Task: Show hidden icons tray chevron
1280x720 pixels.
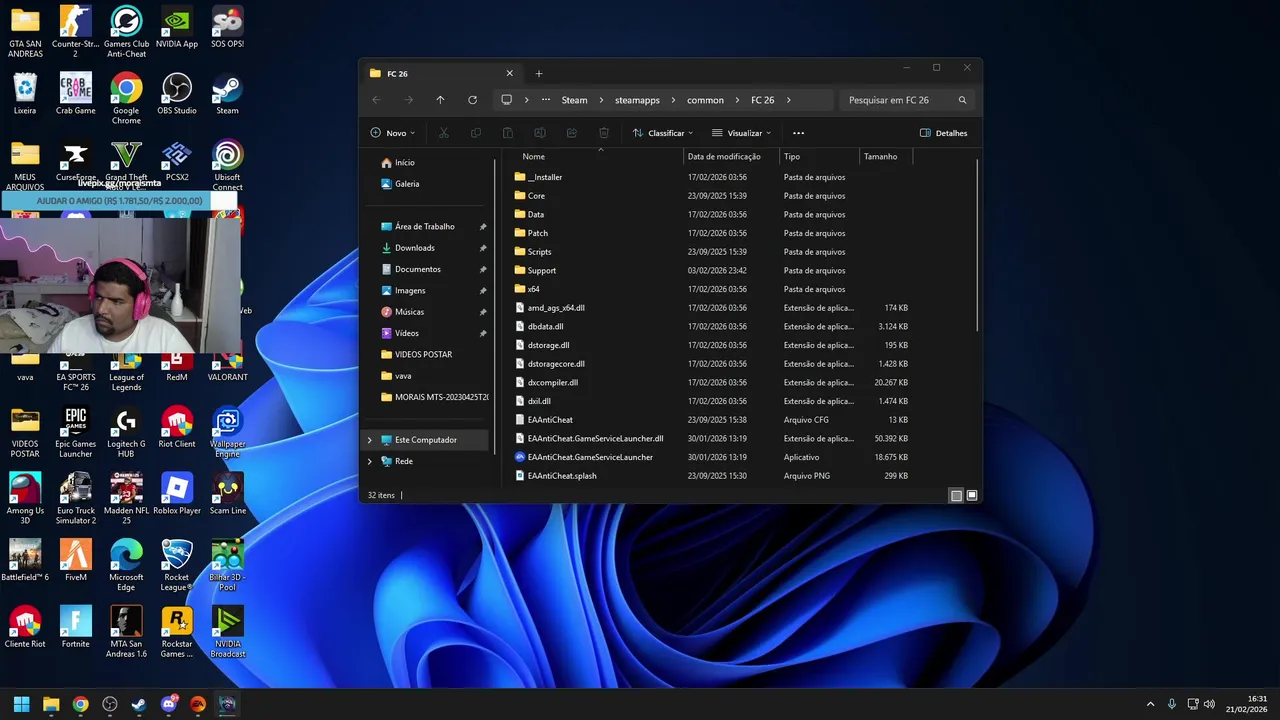Action: tap(1150, 704)
